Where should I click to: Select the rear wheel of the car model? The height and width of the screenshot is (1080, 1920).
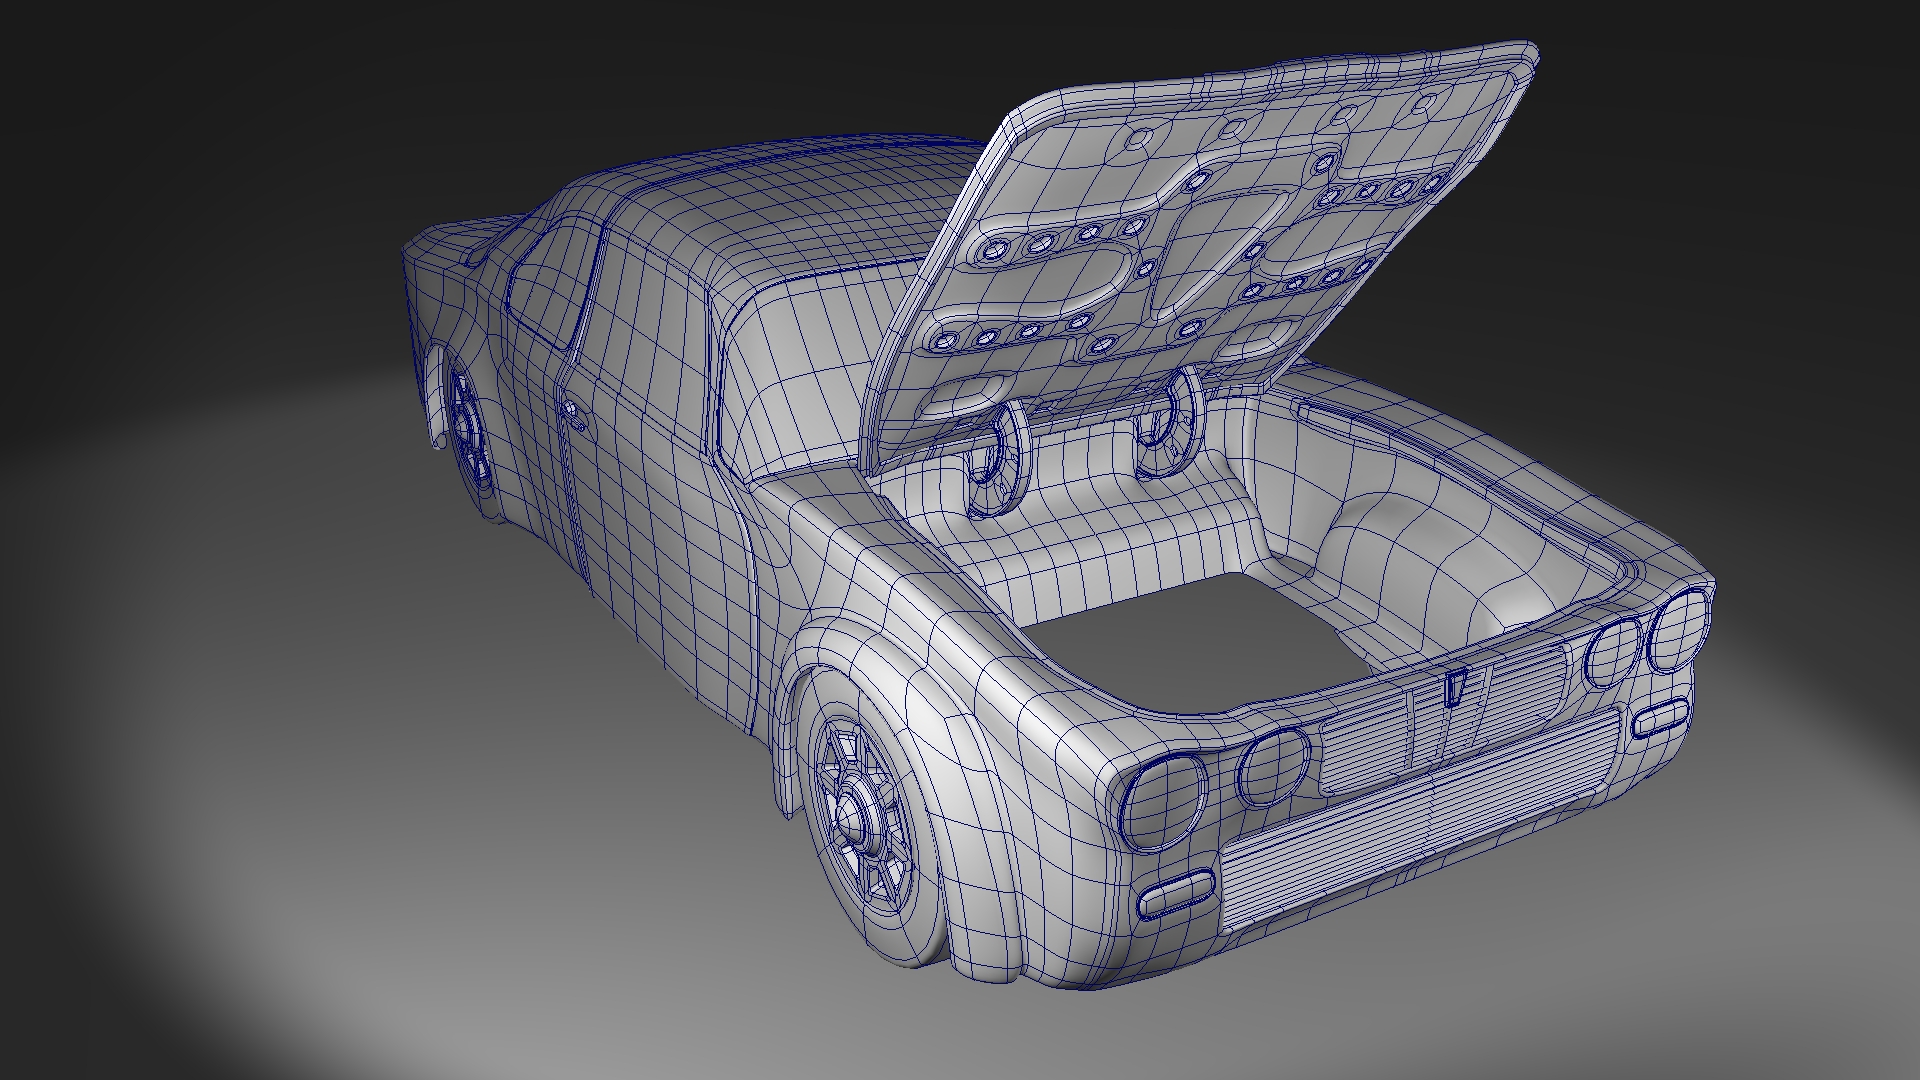point(470,435)
